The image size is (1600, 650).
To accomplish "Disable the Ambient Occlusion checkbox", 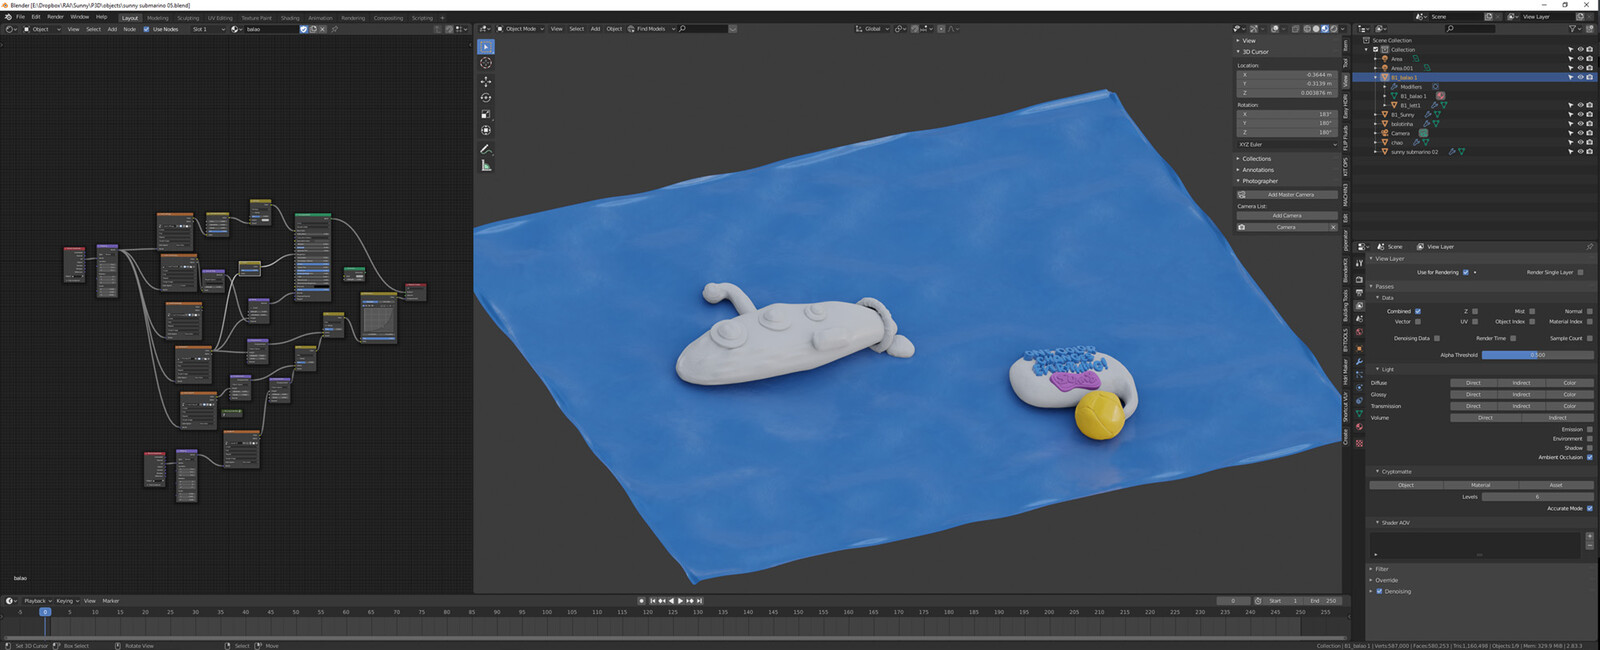I will 1590,457.
